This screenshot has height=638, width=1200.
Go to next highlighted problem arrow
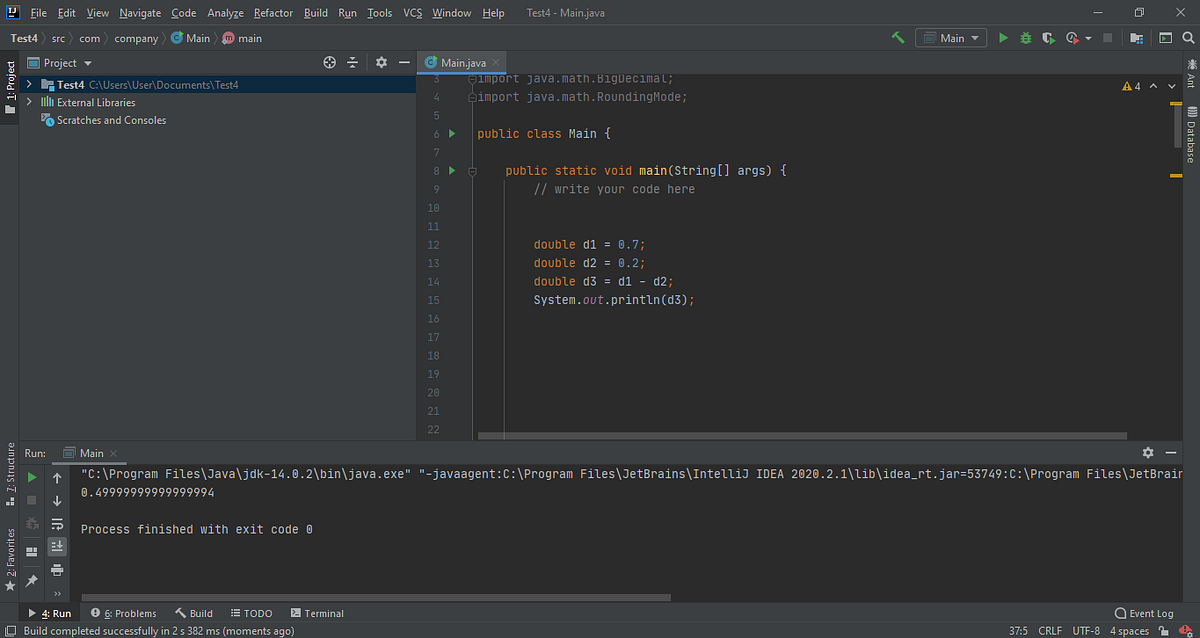coord(1172,86)
